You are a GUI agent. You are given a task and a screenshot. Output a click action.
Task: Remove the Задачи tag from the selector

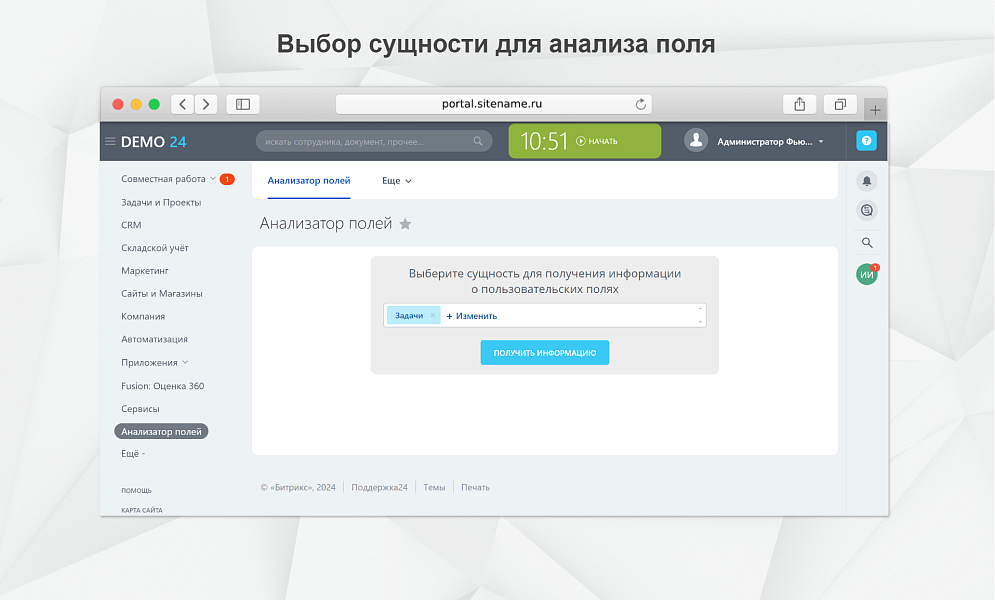(432, 315)
